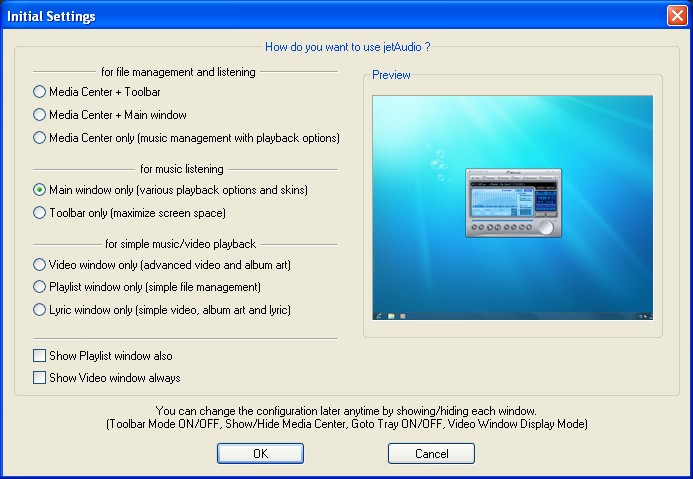This screenshot has height=479, width=693.
Task: Click the Preview group label
Action: [x=391, y=75]
